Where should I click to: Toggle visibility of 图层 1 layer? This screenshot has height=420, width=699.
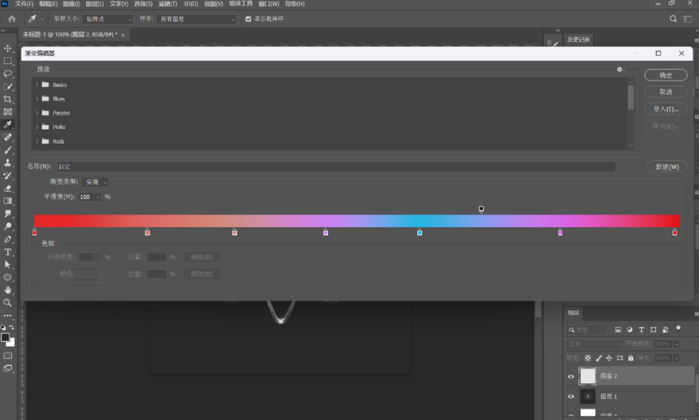(571, 397)
